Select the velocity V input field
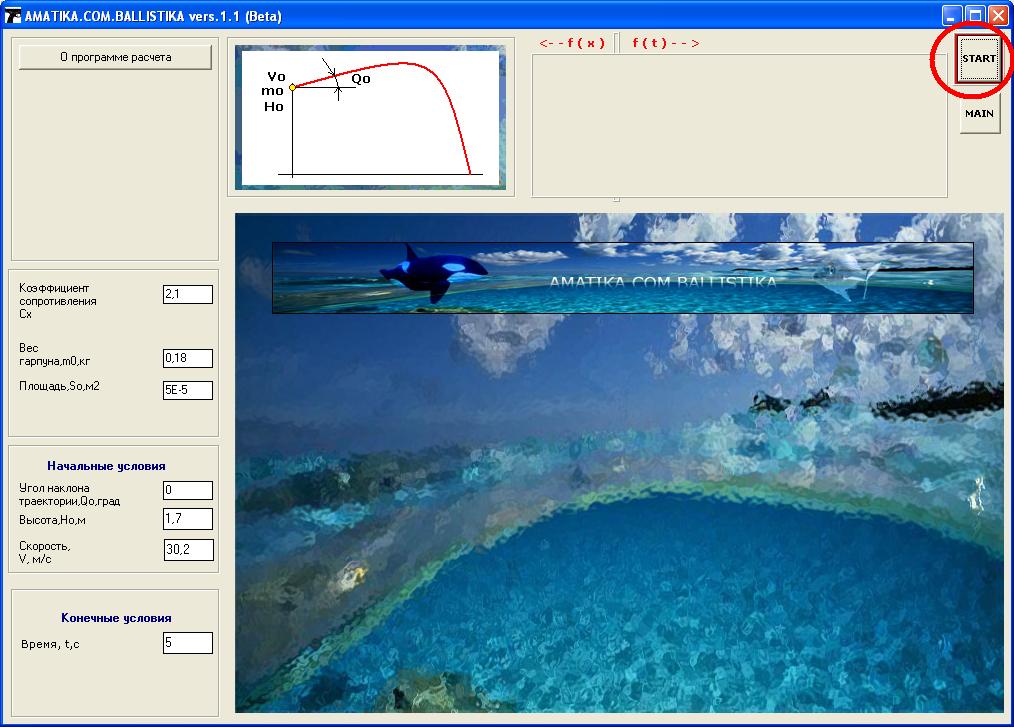 point(188,549)
